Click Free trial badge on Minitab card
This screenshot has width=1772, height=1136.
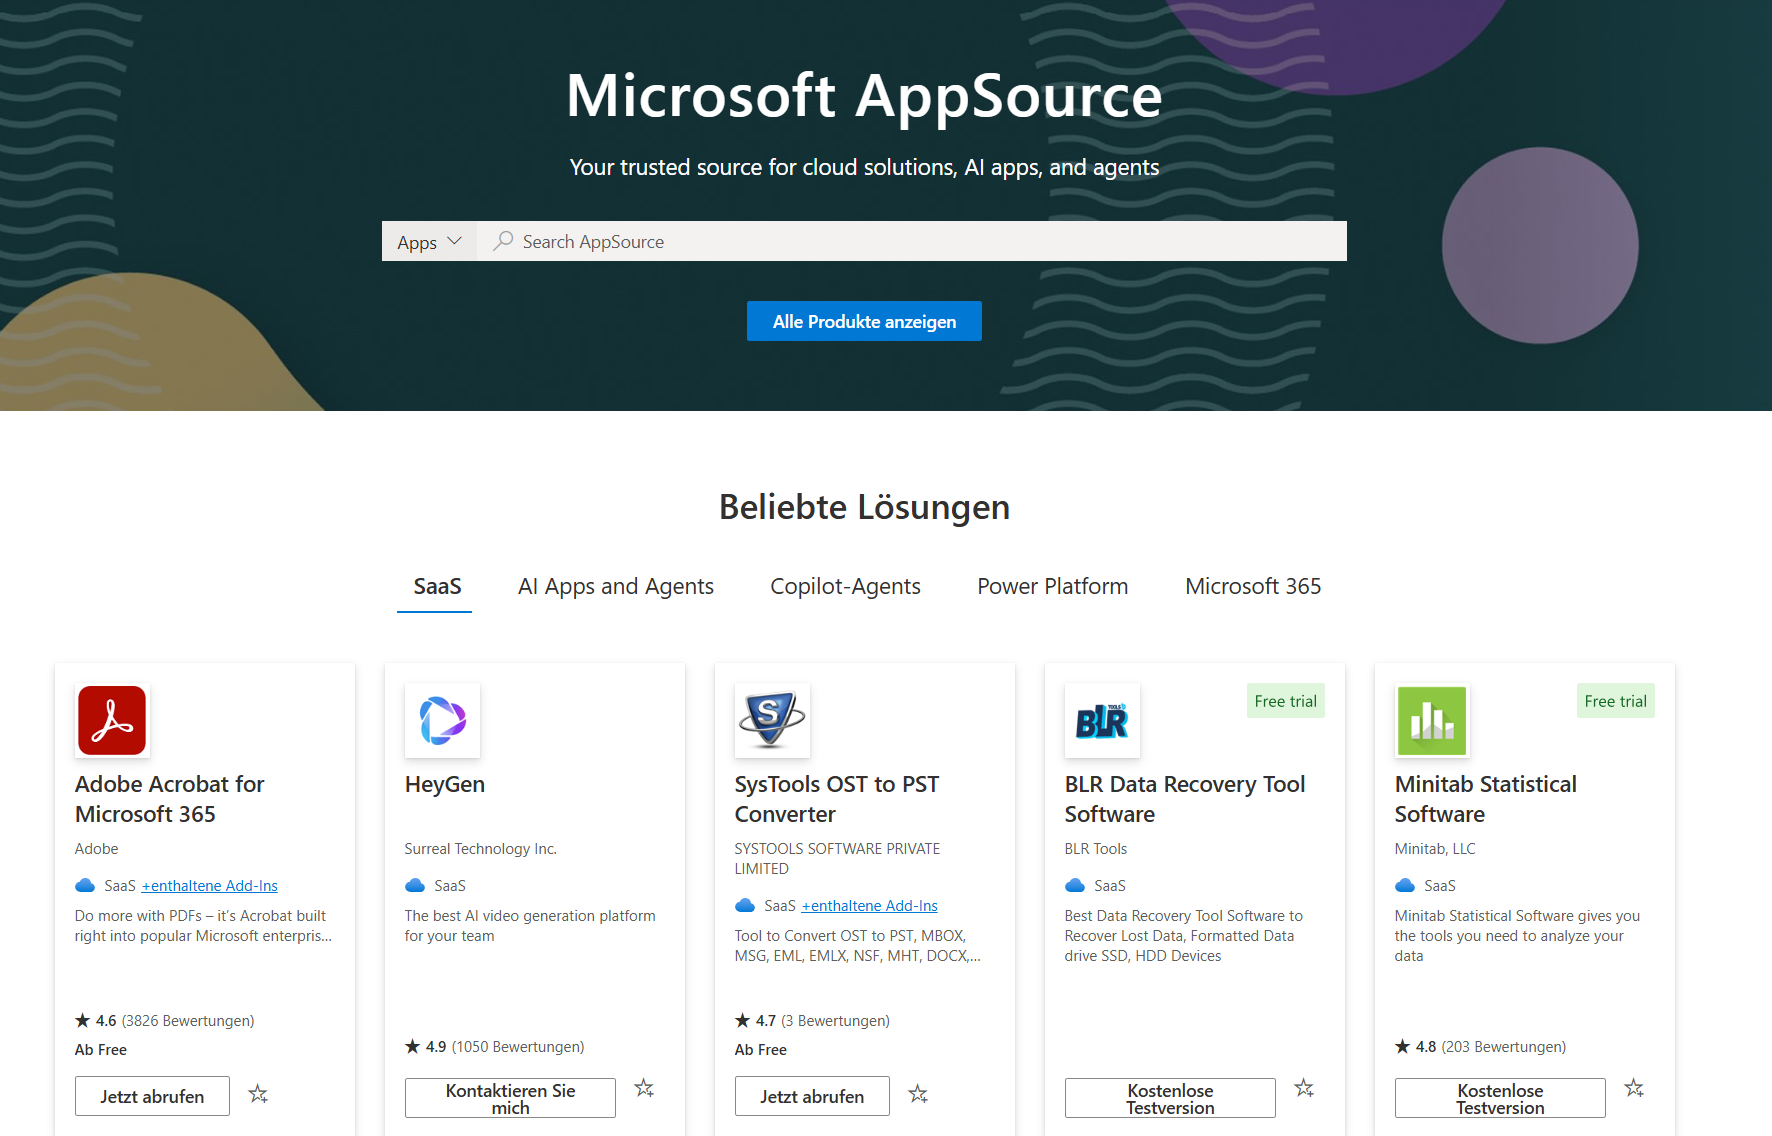coord(1615,701)
